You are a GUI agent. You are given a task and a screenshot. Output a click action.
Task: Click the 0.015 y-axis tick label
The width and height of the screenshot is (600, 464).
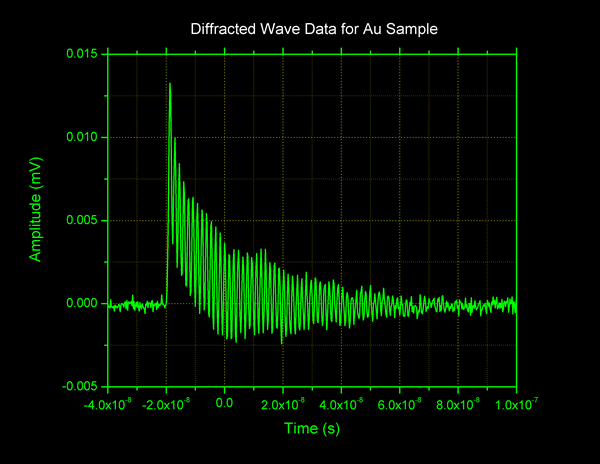point(82,54)
